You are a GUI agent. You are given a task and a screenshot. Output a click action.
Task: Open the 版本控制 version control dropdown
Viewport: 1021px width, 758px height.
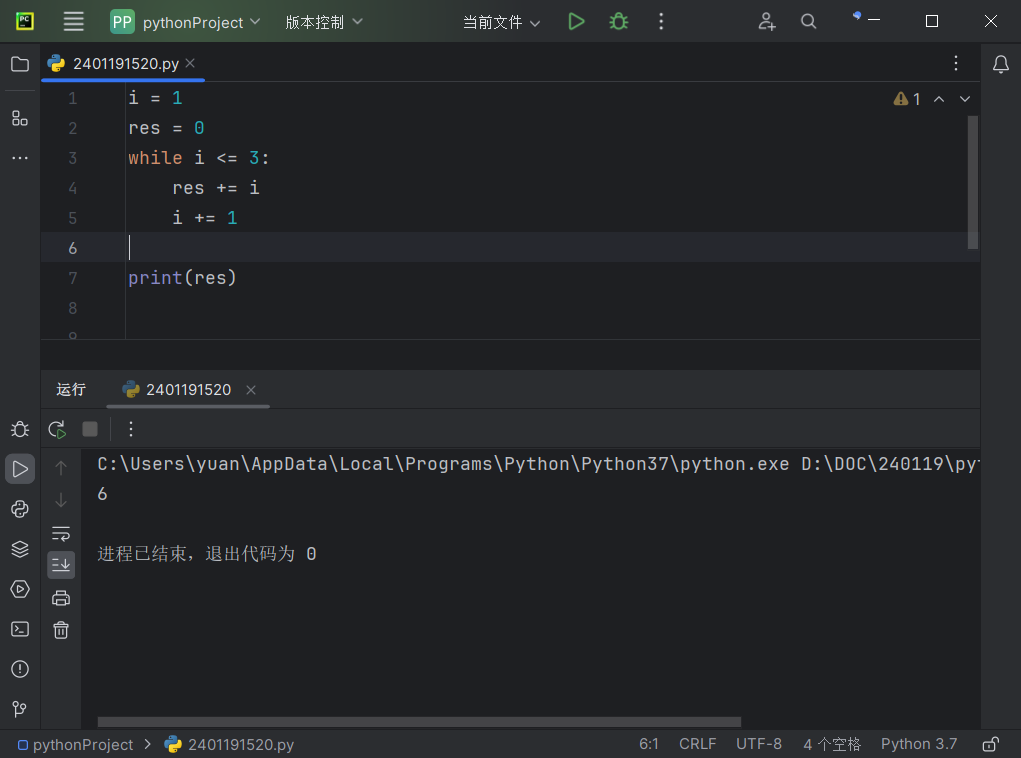tap(324, 22)
